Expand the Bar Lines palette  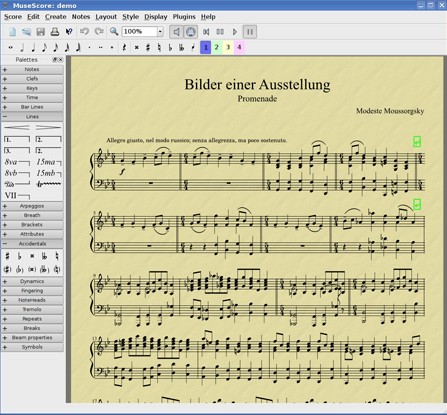(32, 107)
